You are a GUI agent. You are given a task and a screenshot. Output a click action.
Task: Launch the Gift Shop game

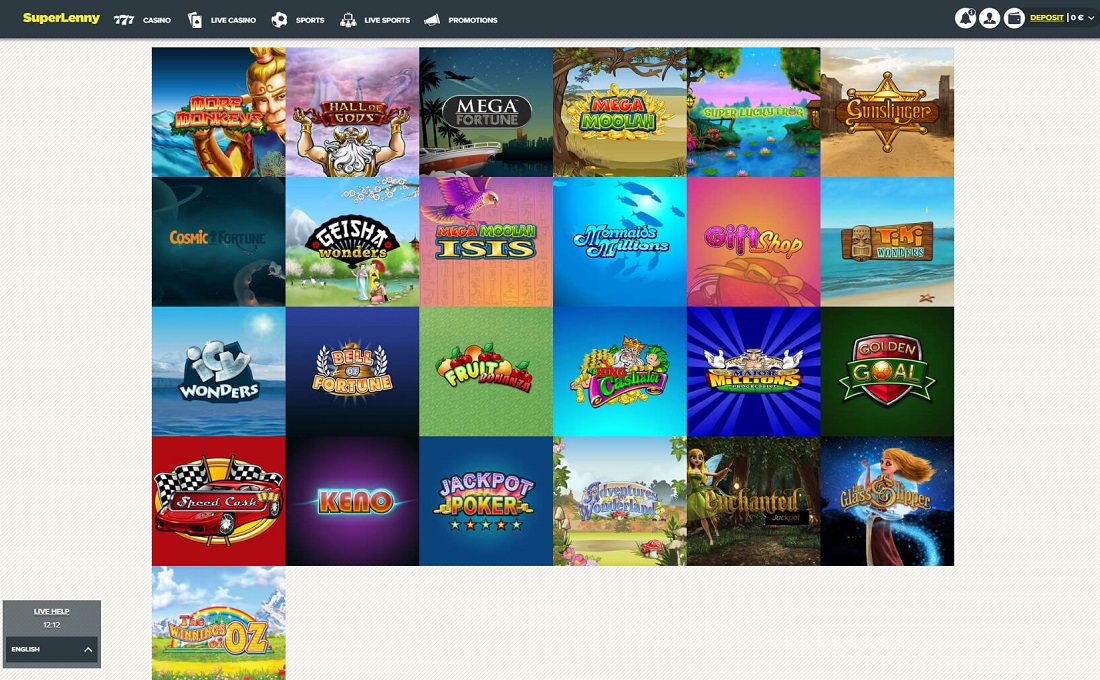pos(753,242)
